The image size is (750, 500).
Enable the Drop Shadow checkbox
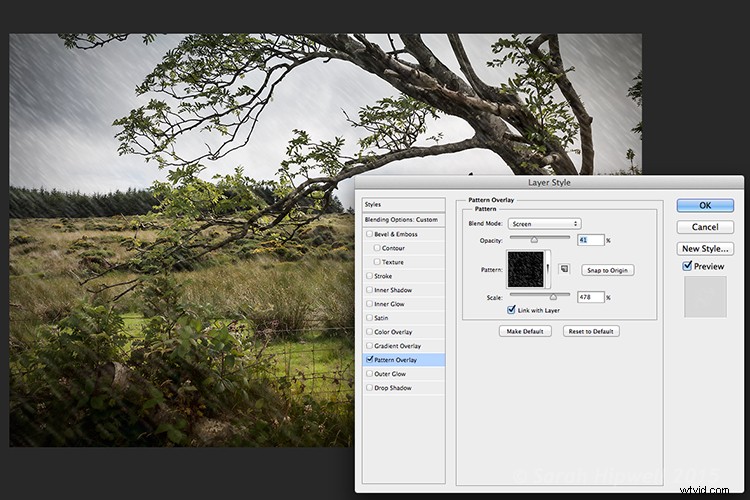click(x=369, y=387)
